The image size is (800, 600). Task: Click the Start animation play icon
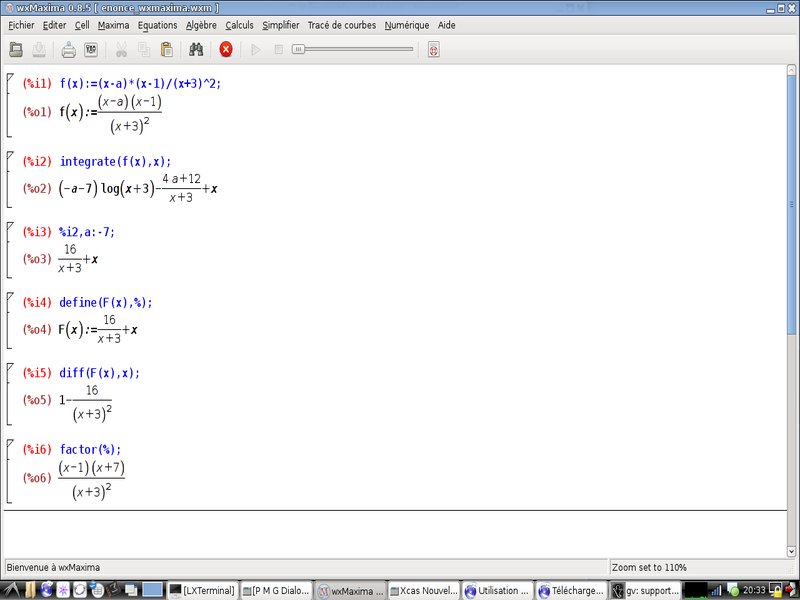point(255,49)
